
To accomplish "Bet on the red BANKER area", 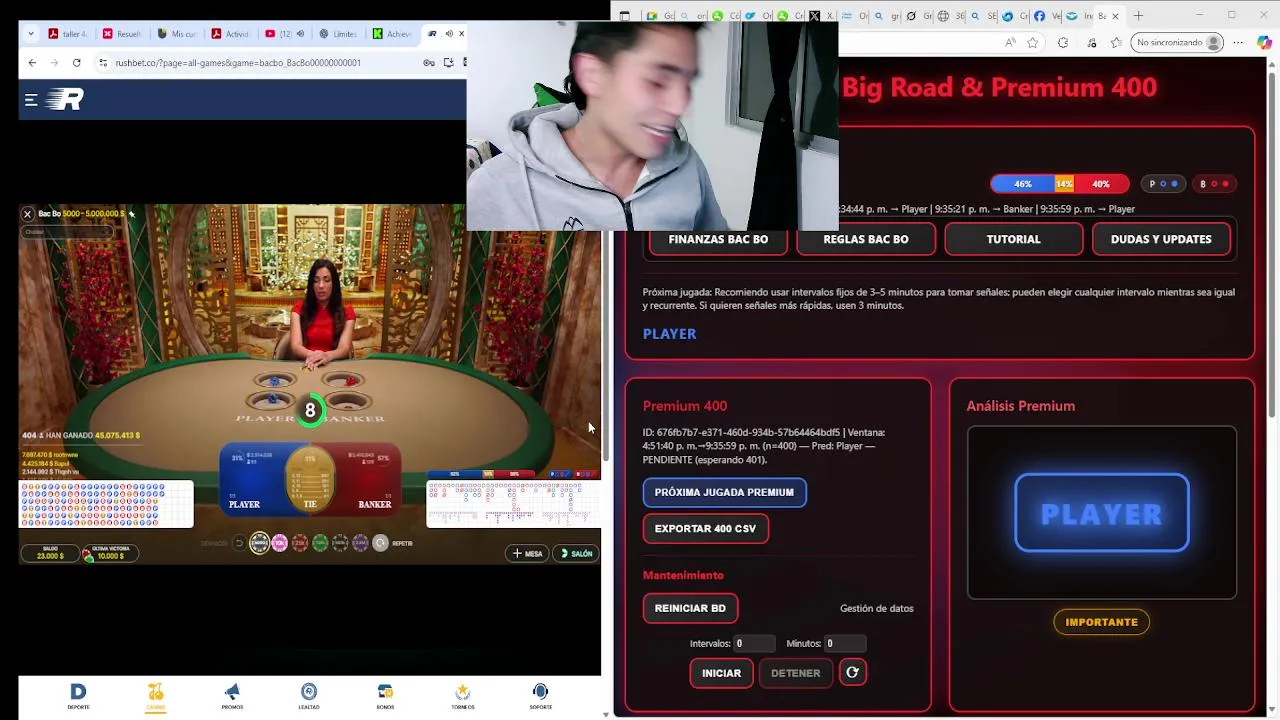I will pyautogui.click(x=368, y=478).
